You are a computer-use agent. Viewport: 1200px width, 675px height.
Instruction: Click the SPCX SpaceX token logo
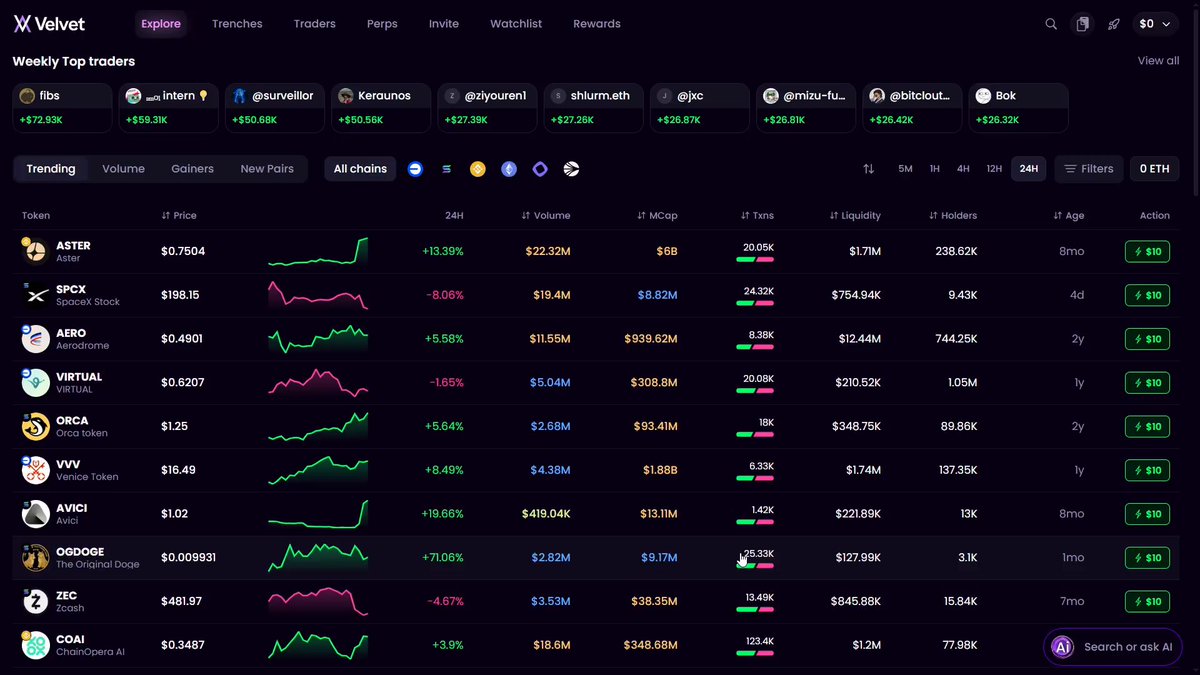[36, 295]
